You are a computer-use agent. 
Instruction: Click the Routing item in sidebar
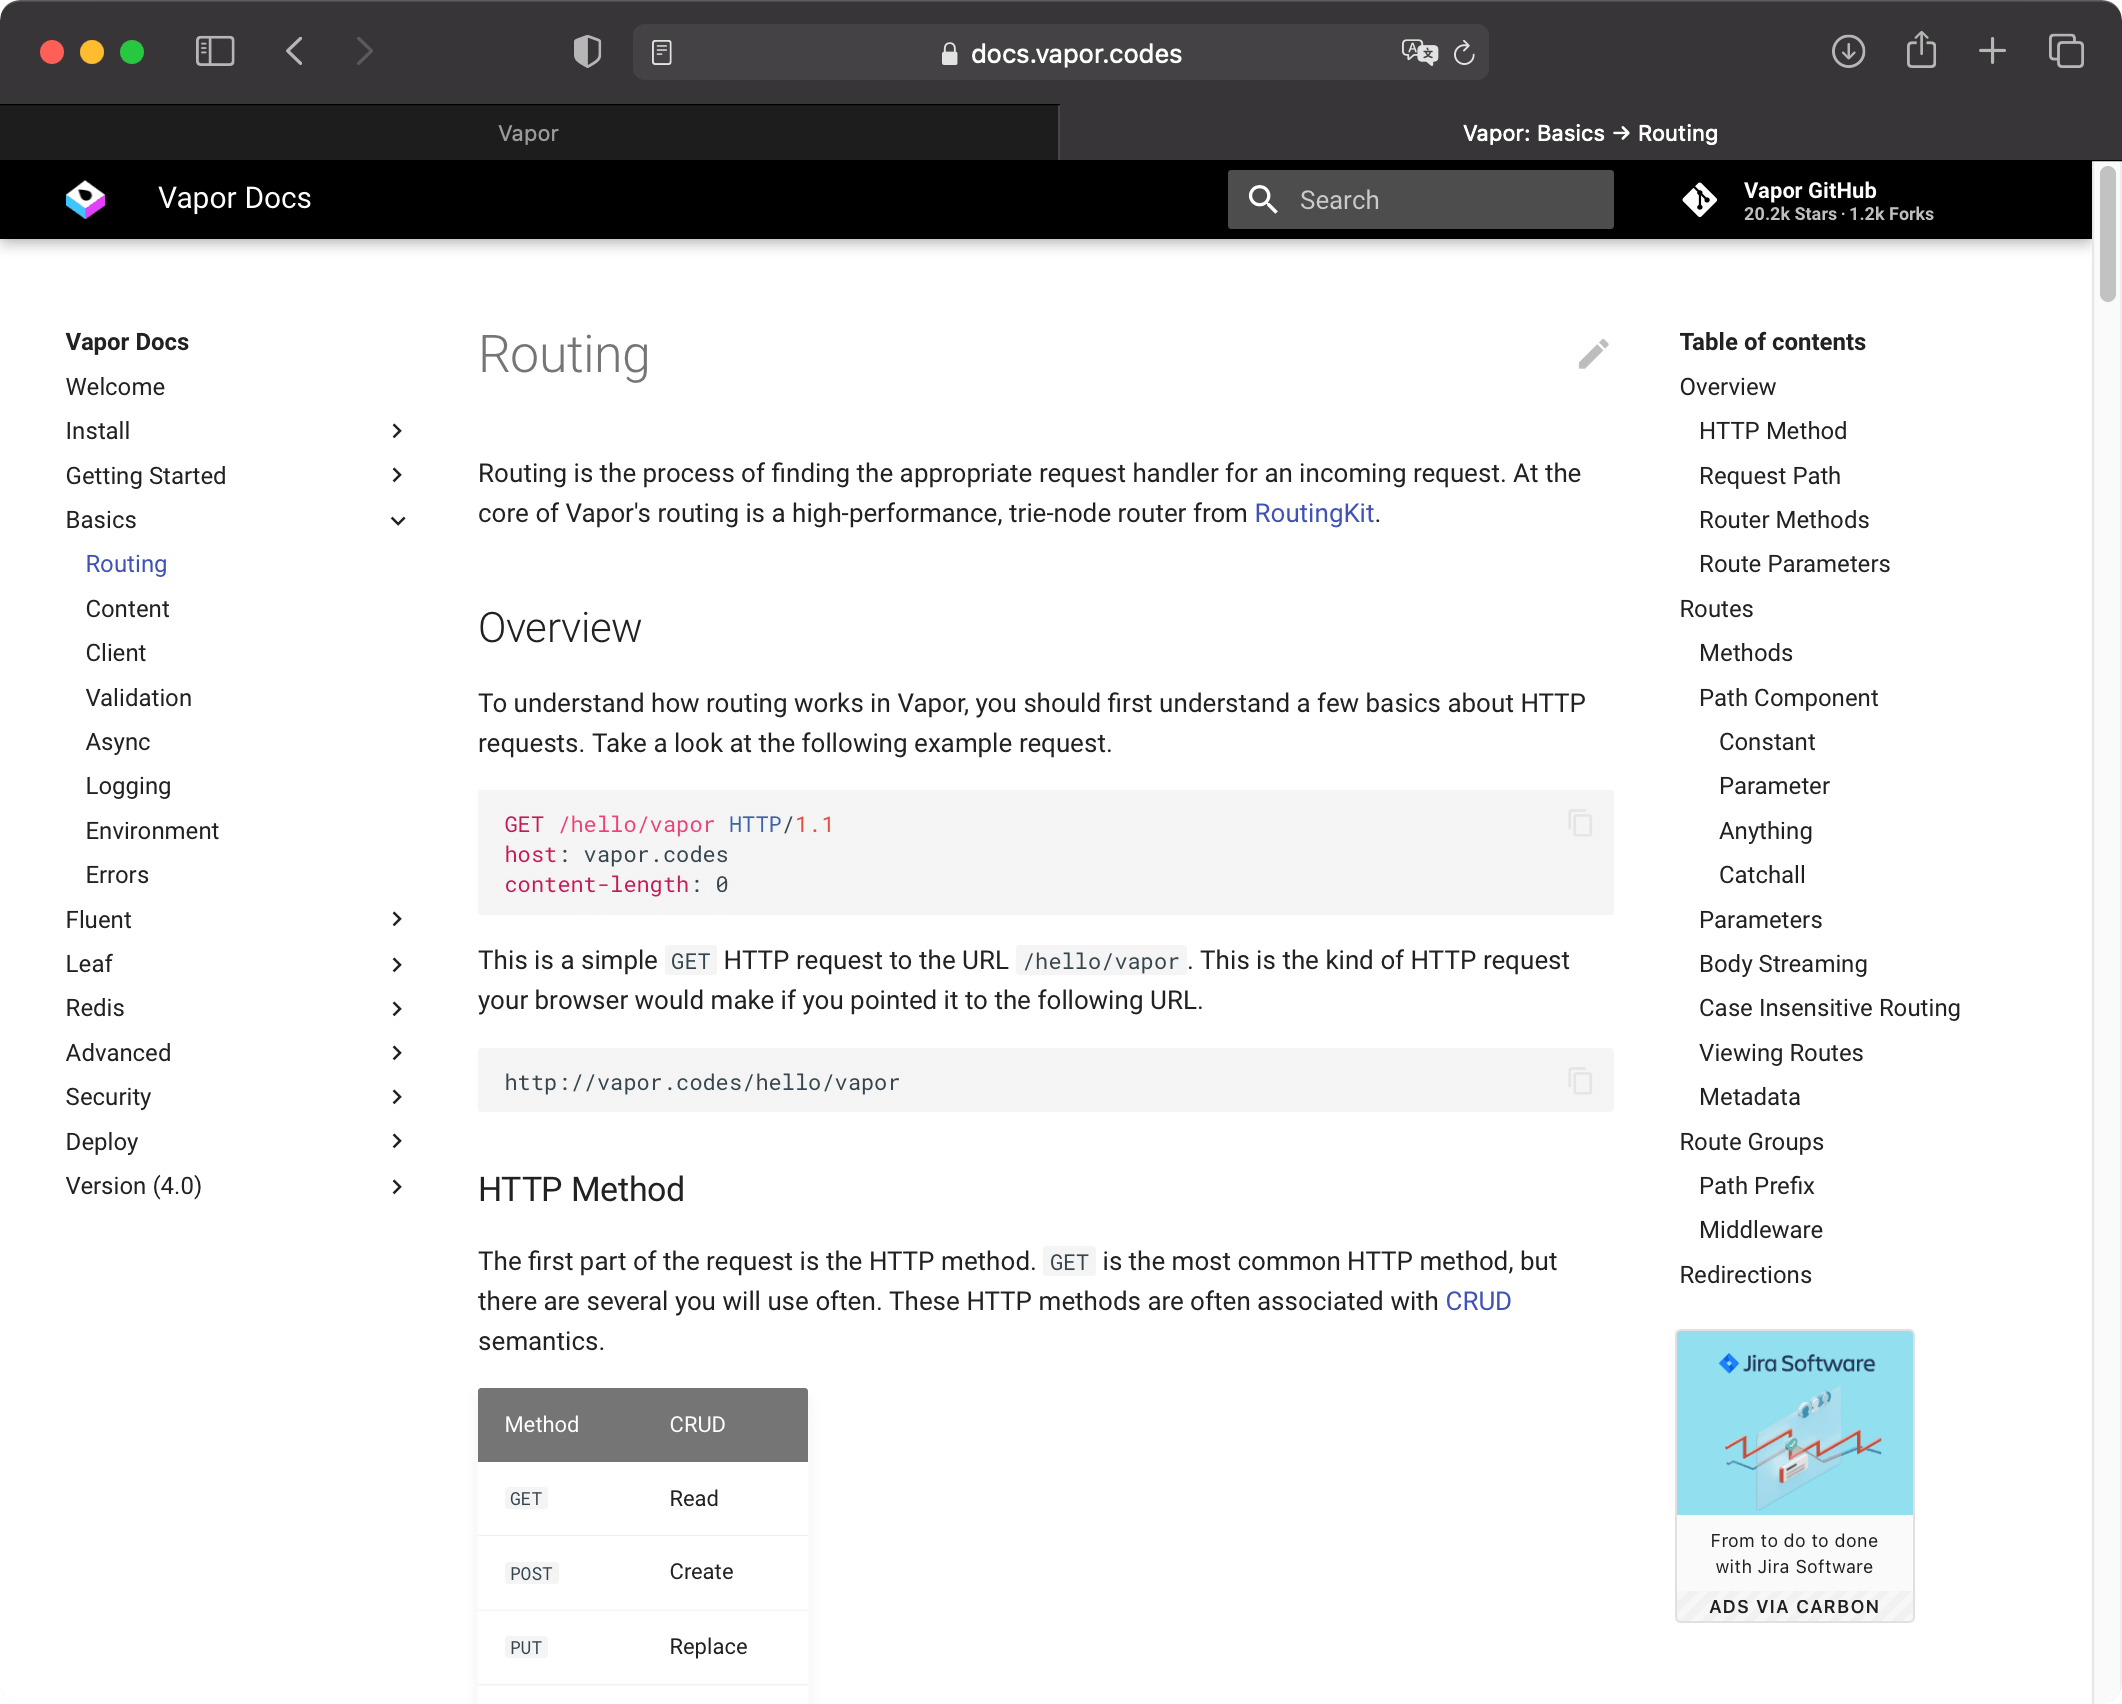pyautogui.click(x=126, y=564)
